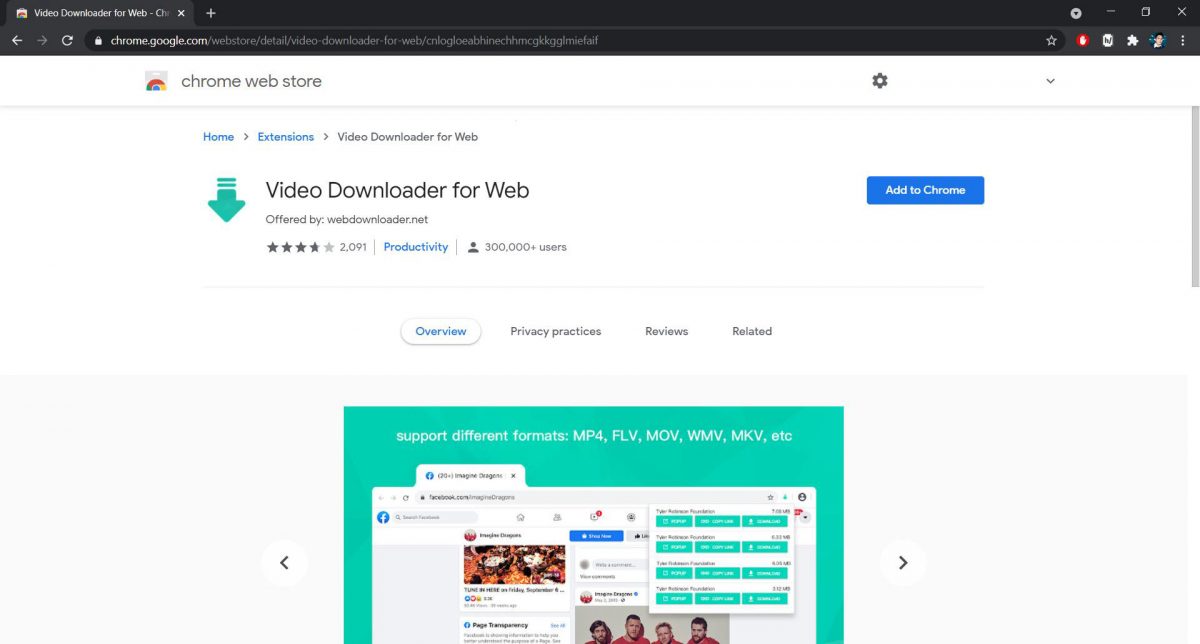Go back using the browser back arrow
Viewport: 1200px width, 644px height.
click(x=17, y=40)
